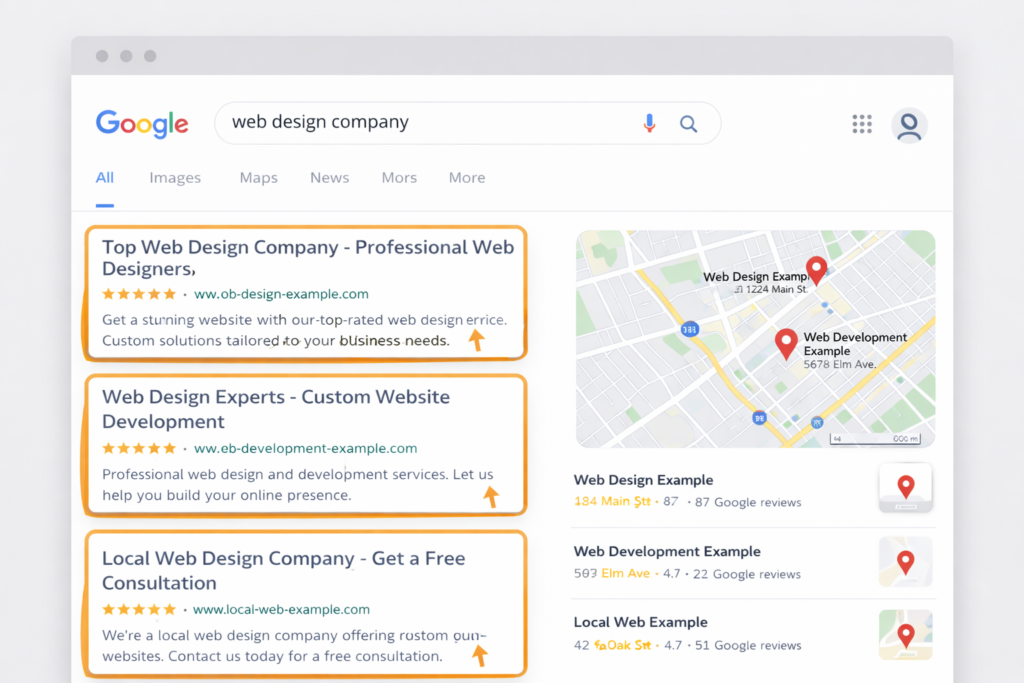Visit www.local-web-example.com link

(x=281, y=608)
